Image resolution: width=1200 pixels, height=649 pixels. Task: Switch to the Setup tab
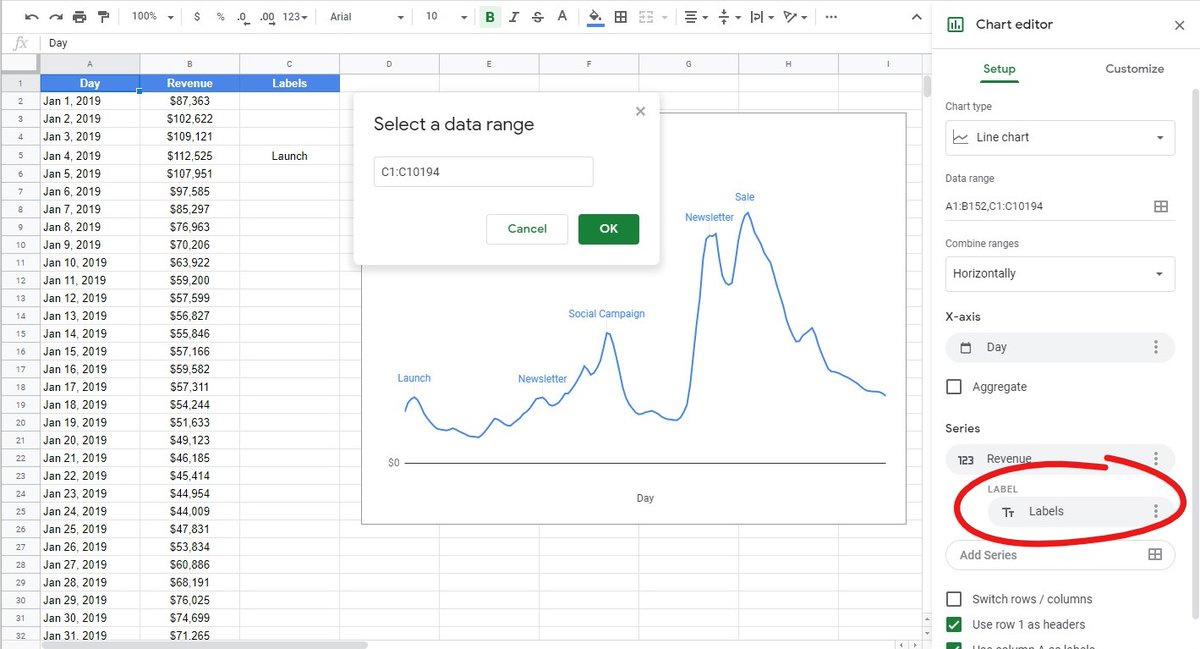999,69
